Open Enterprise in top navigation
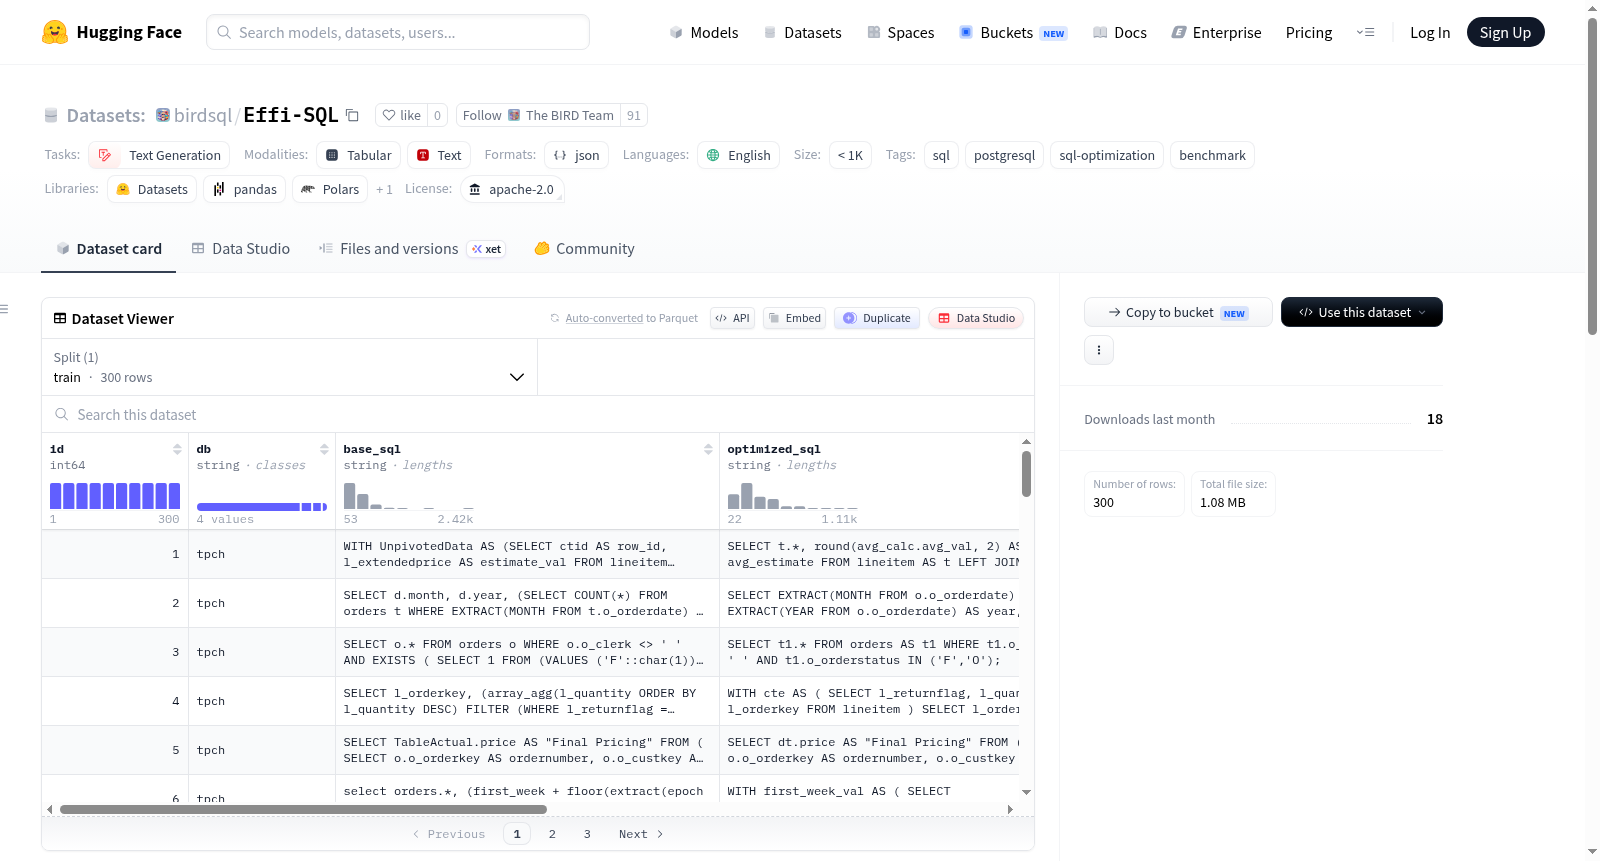Viewport: 1600px width, 861px height. pos(1216,32)
